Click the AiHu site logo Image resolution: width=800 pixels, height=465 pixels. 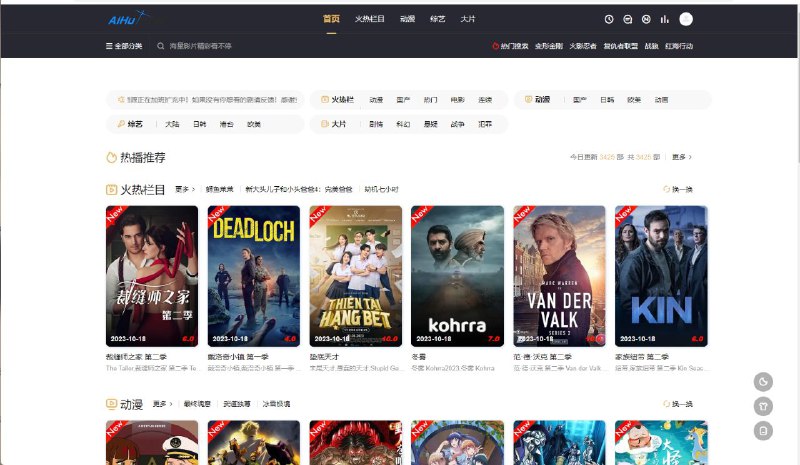pyautogui.click(x=128, y=18)
